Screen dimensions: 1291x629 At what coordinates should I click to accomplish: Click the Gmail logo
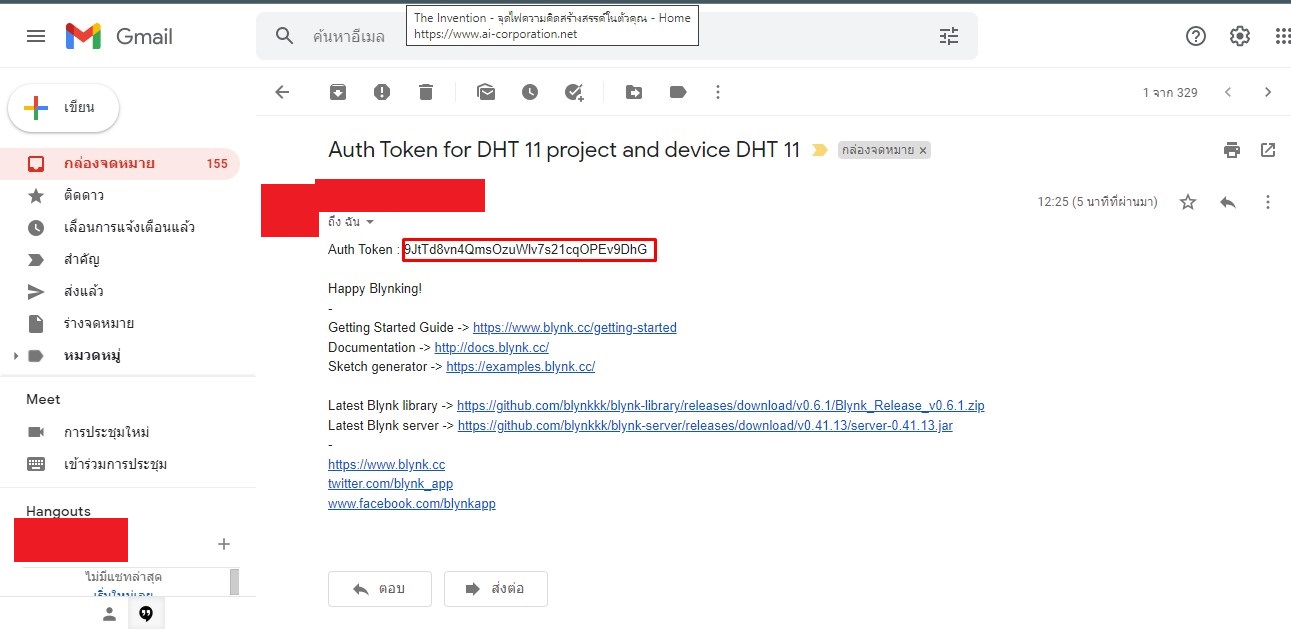[x=119, y=36]
